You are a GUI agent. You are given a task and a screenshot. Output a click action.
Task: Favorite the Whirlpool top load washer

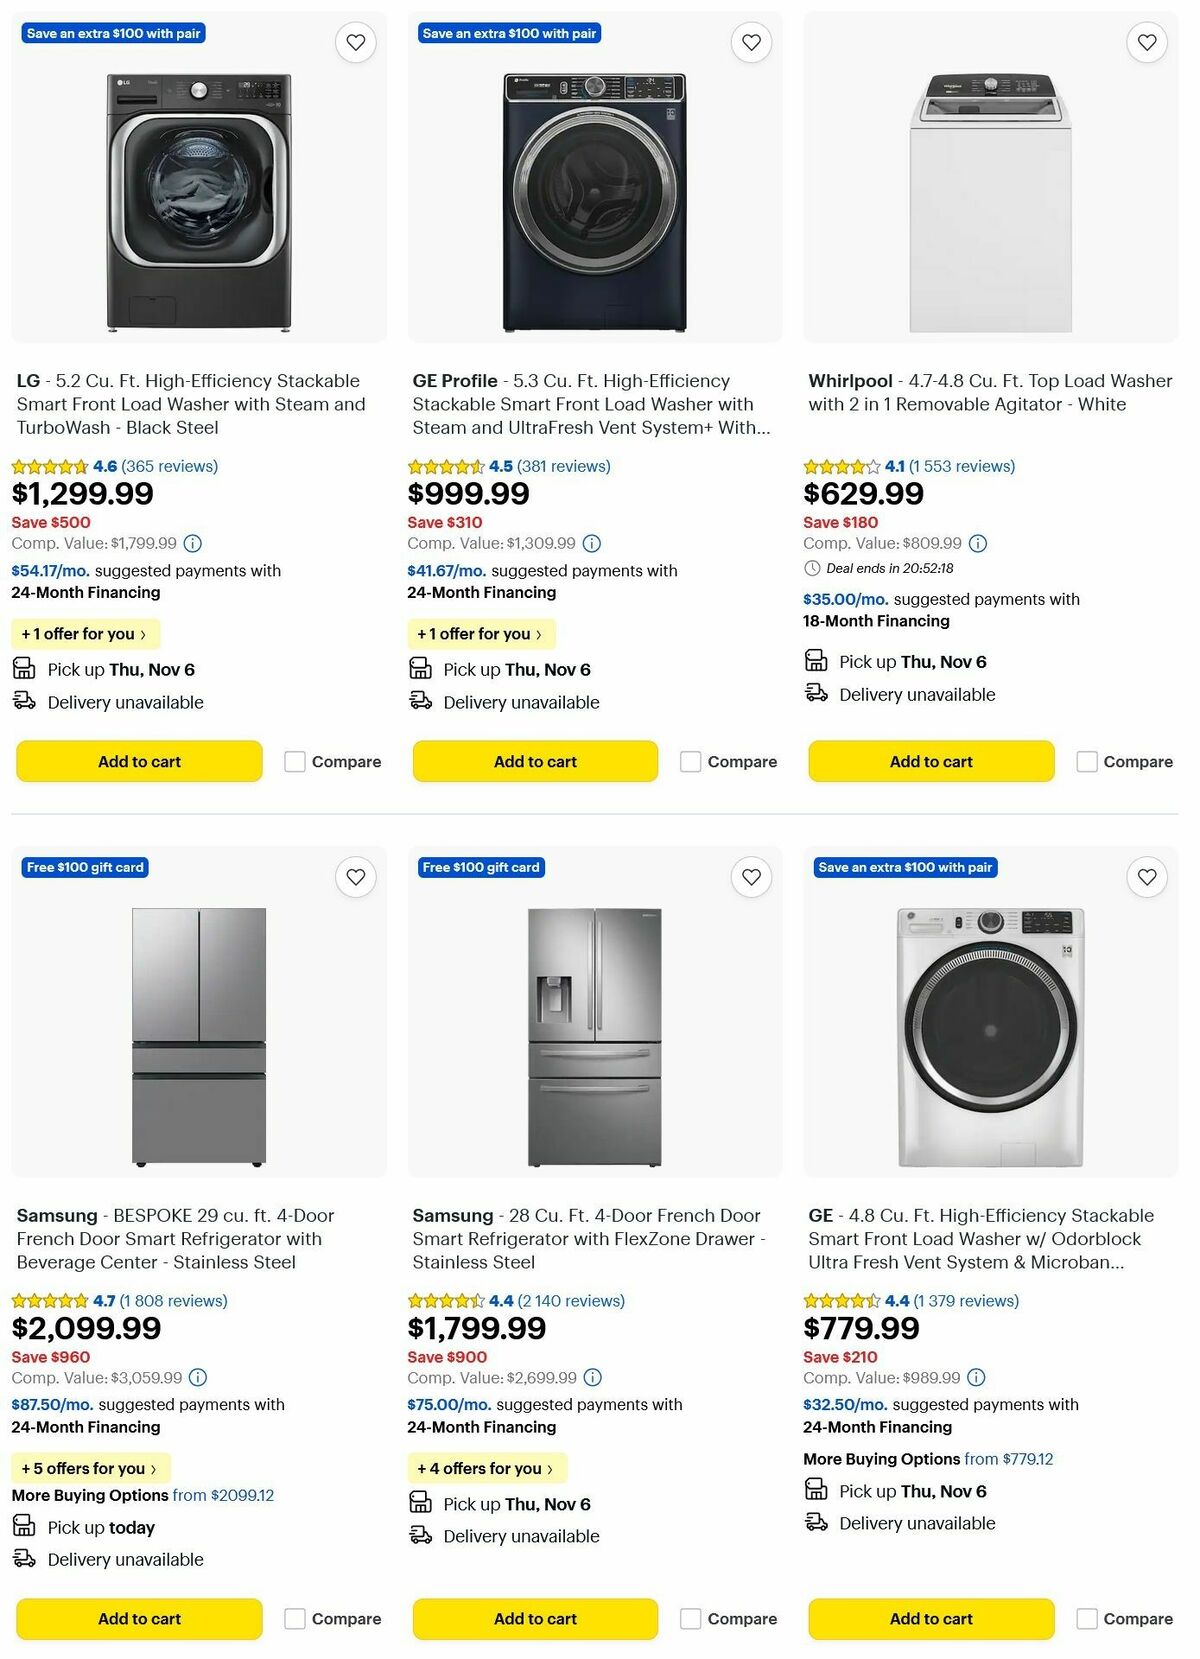(x=1146, y=42)
